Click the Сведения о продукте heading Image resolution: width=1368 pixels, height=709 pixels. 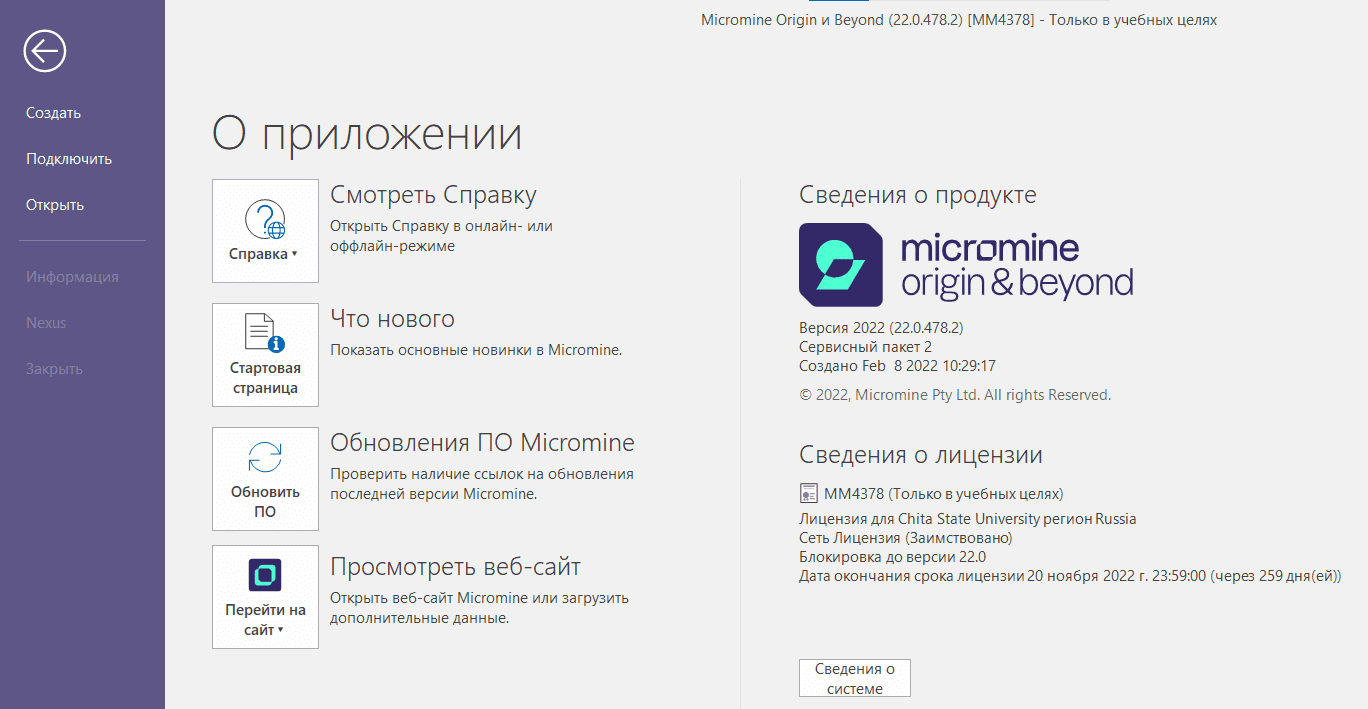pyautogui.click(x=918, y=195)
